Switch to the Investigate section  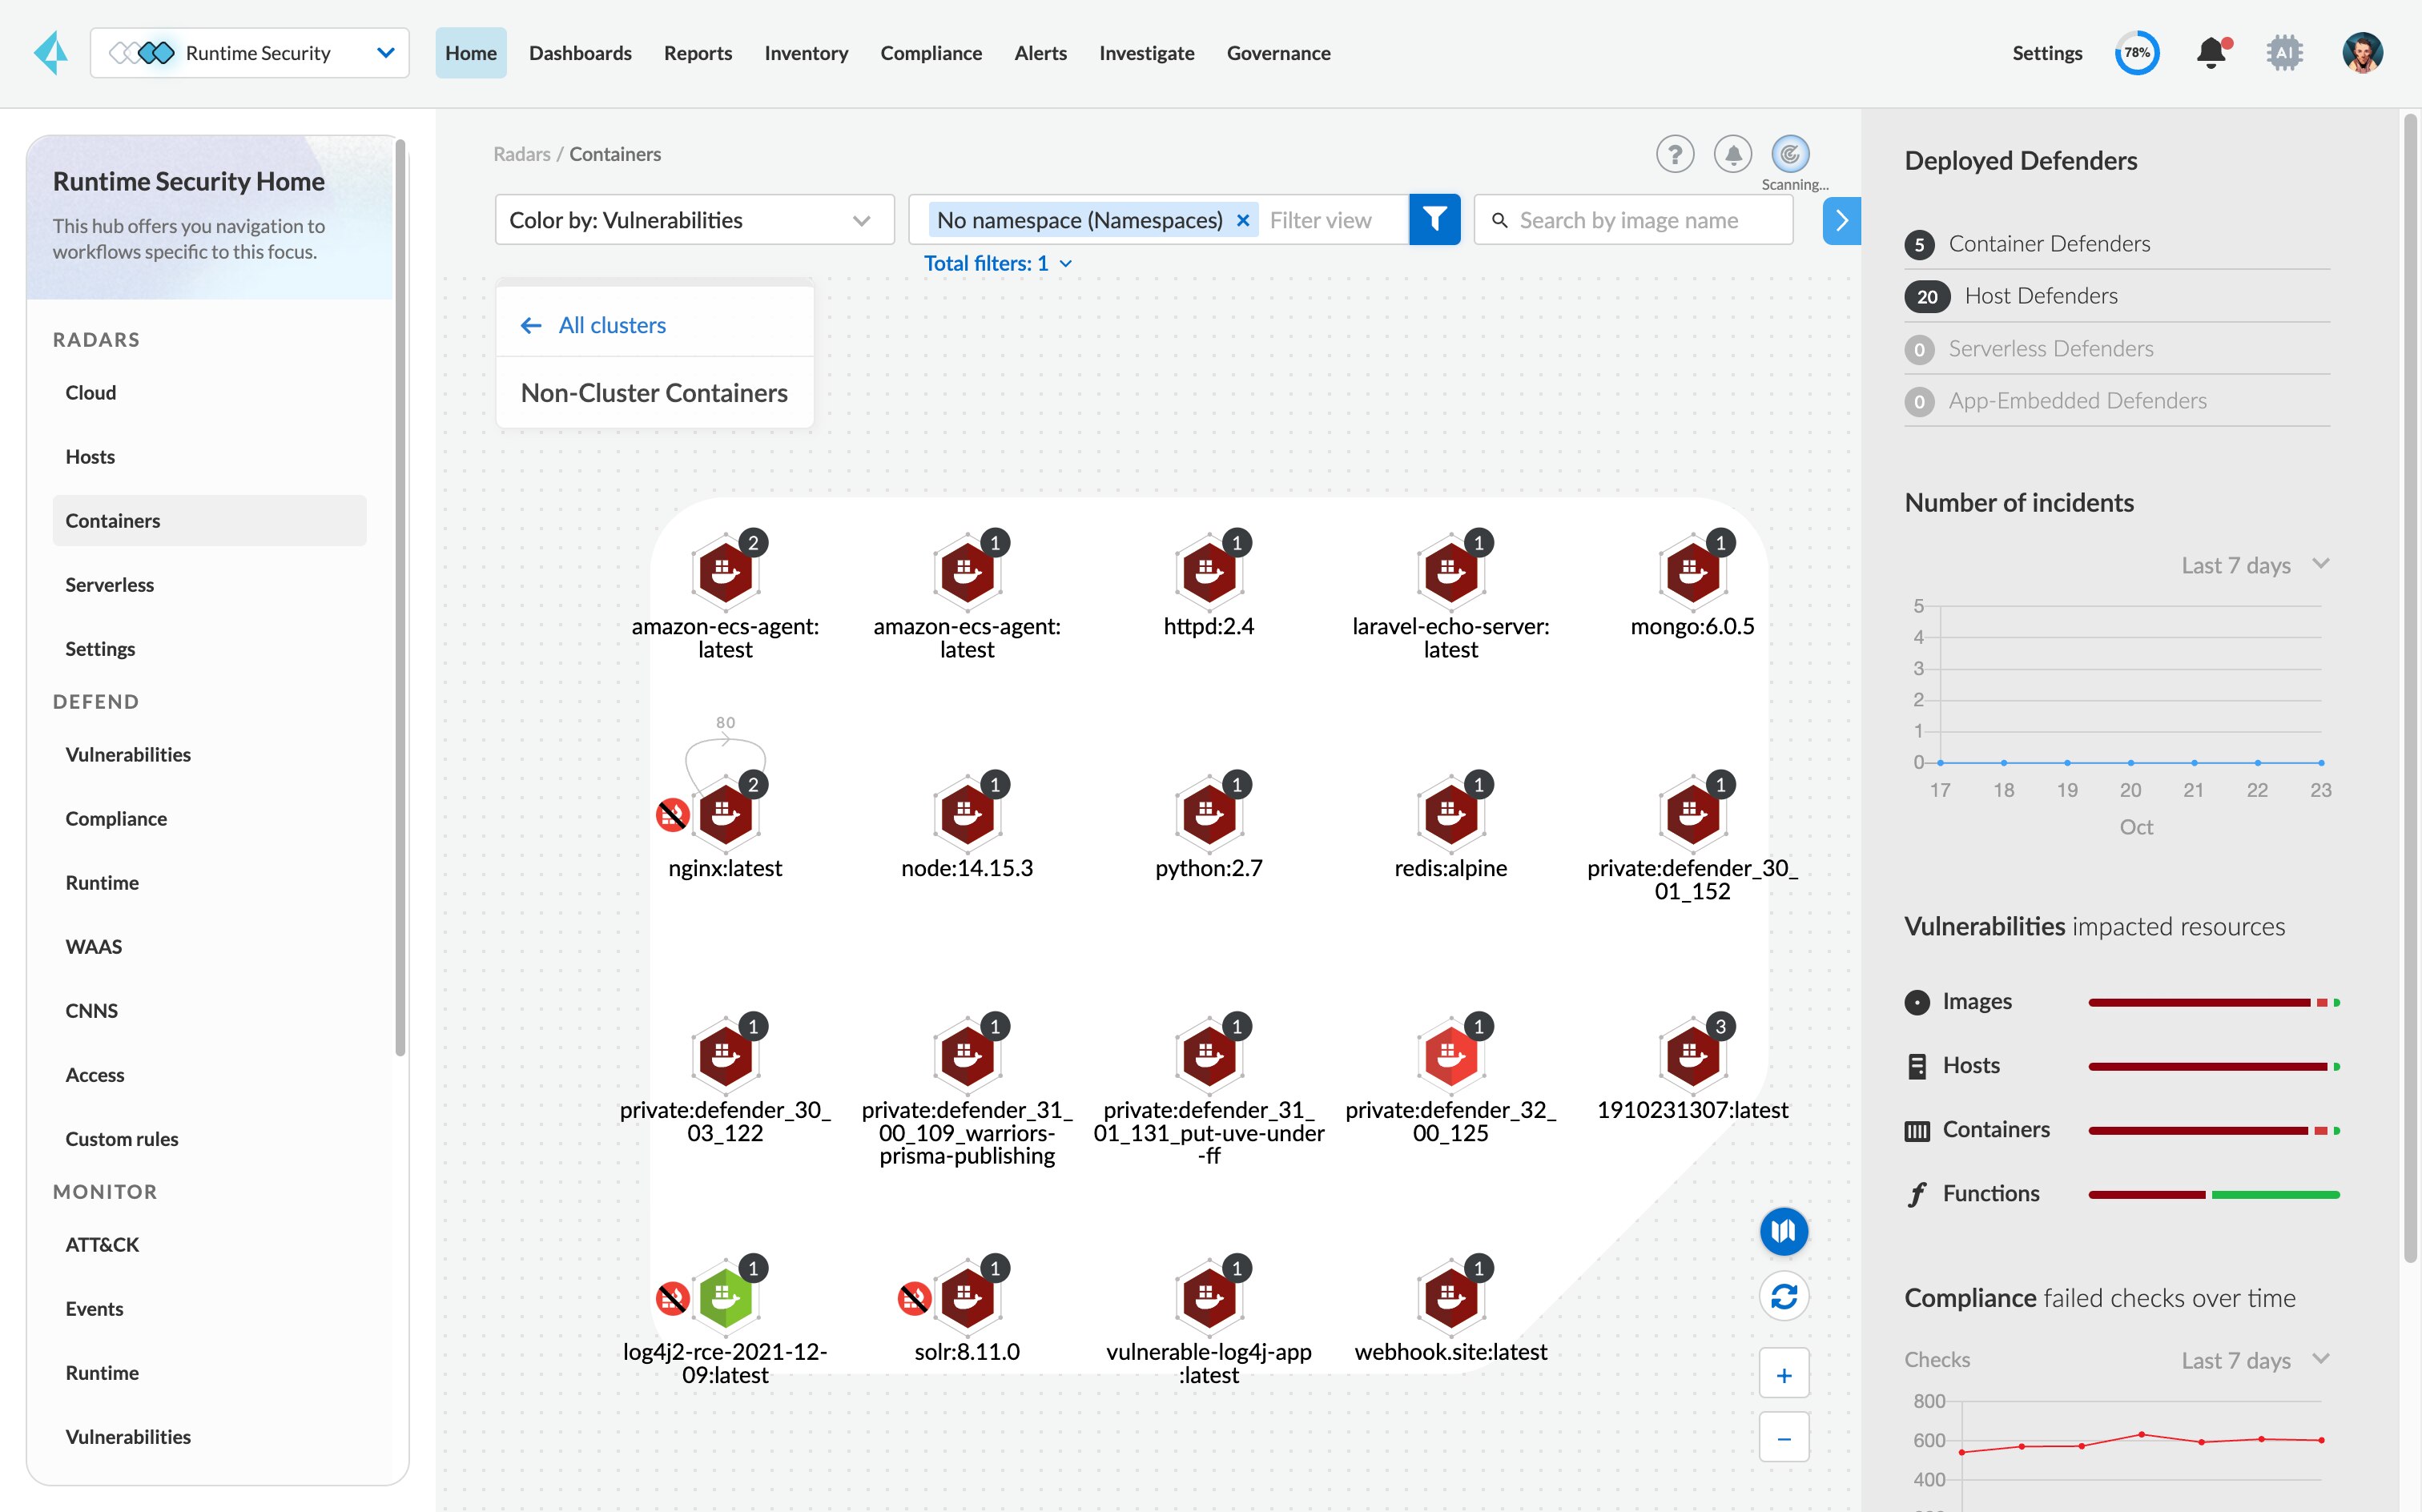[1146, 52]
